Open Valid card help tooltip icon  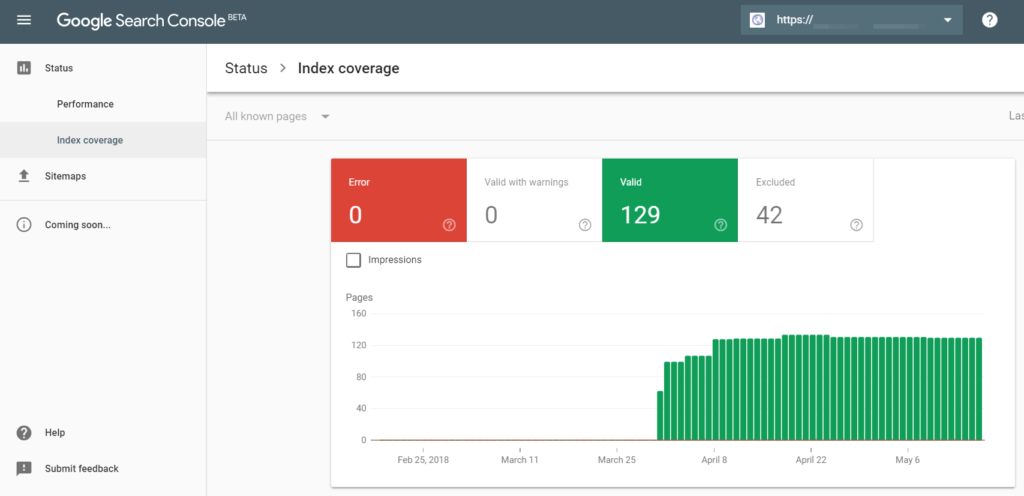(720, 225)
